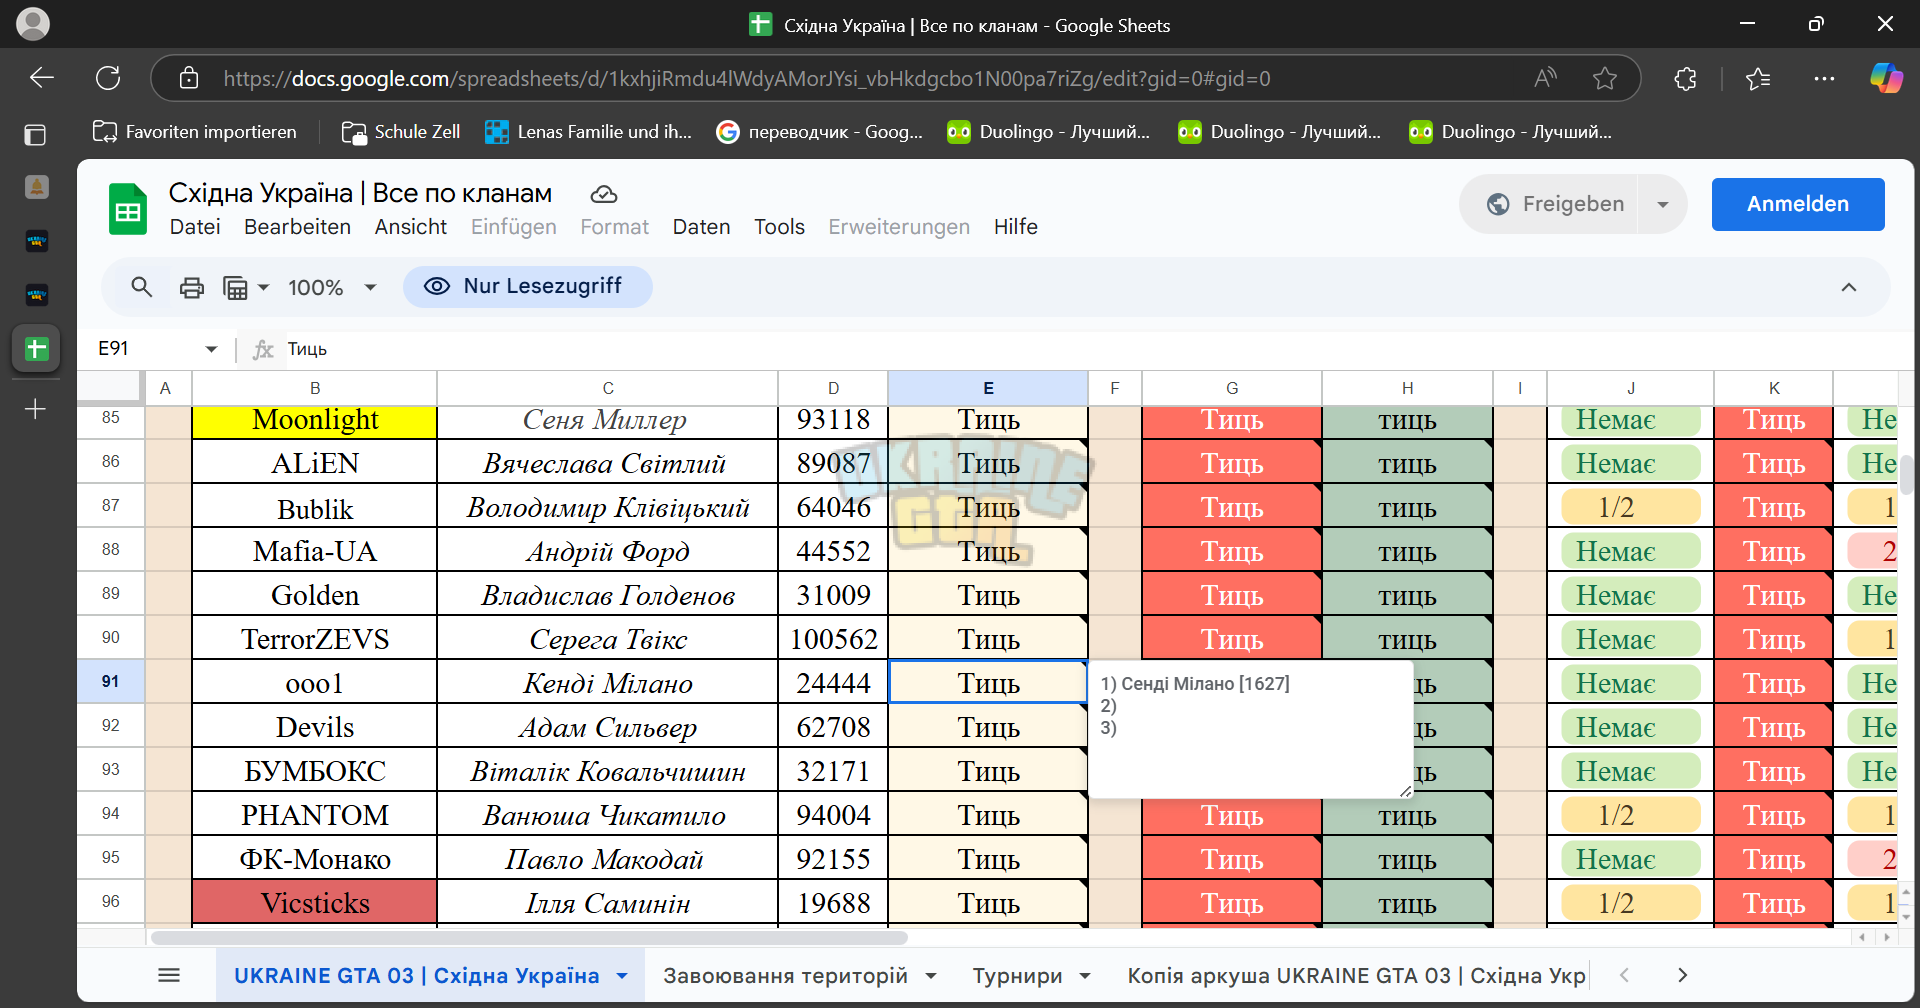Open Lenas Familie bookmark
Viewport: 1920px width, 1008px height.
pos(589,132)
